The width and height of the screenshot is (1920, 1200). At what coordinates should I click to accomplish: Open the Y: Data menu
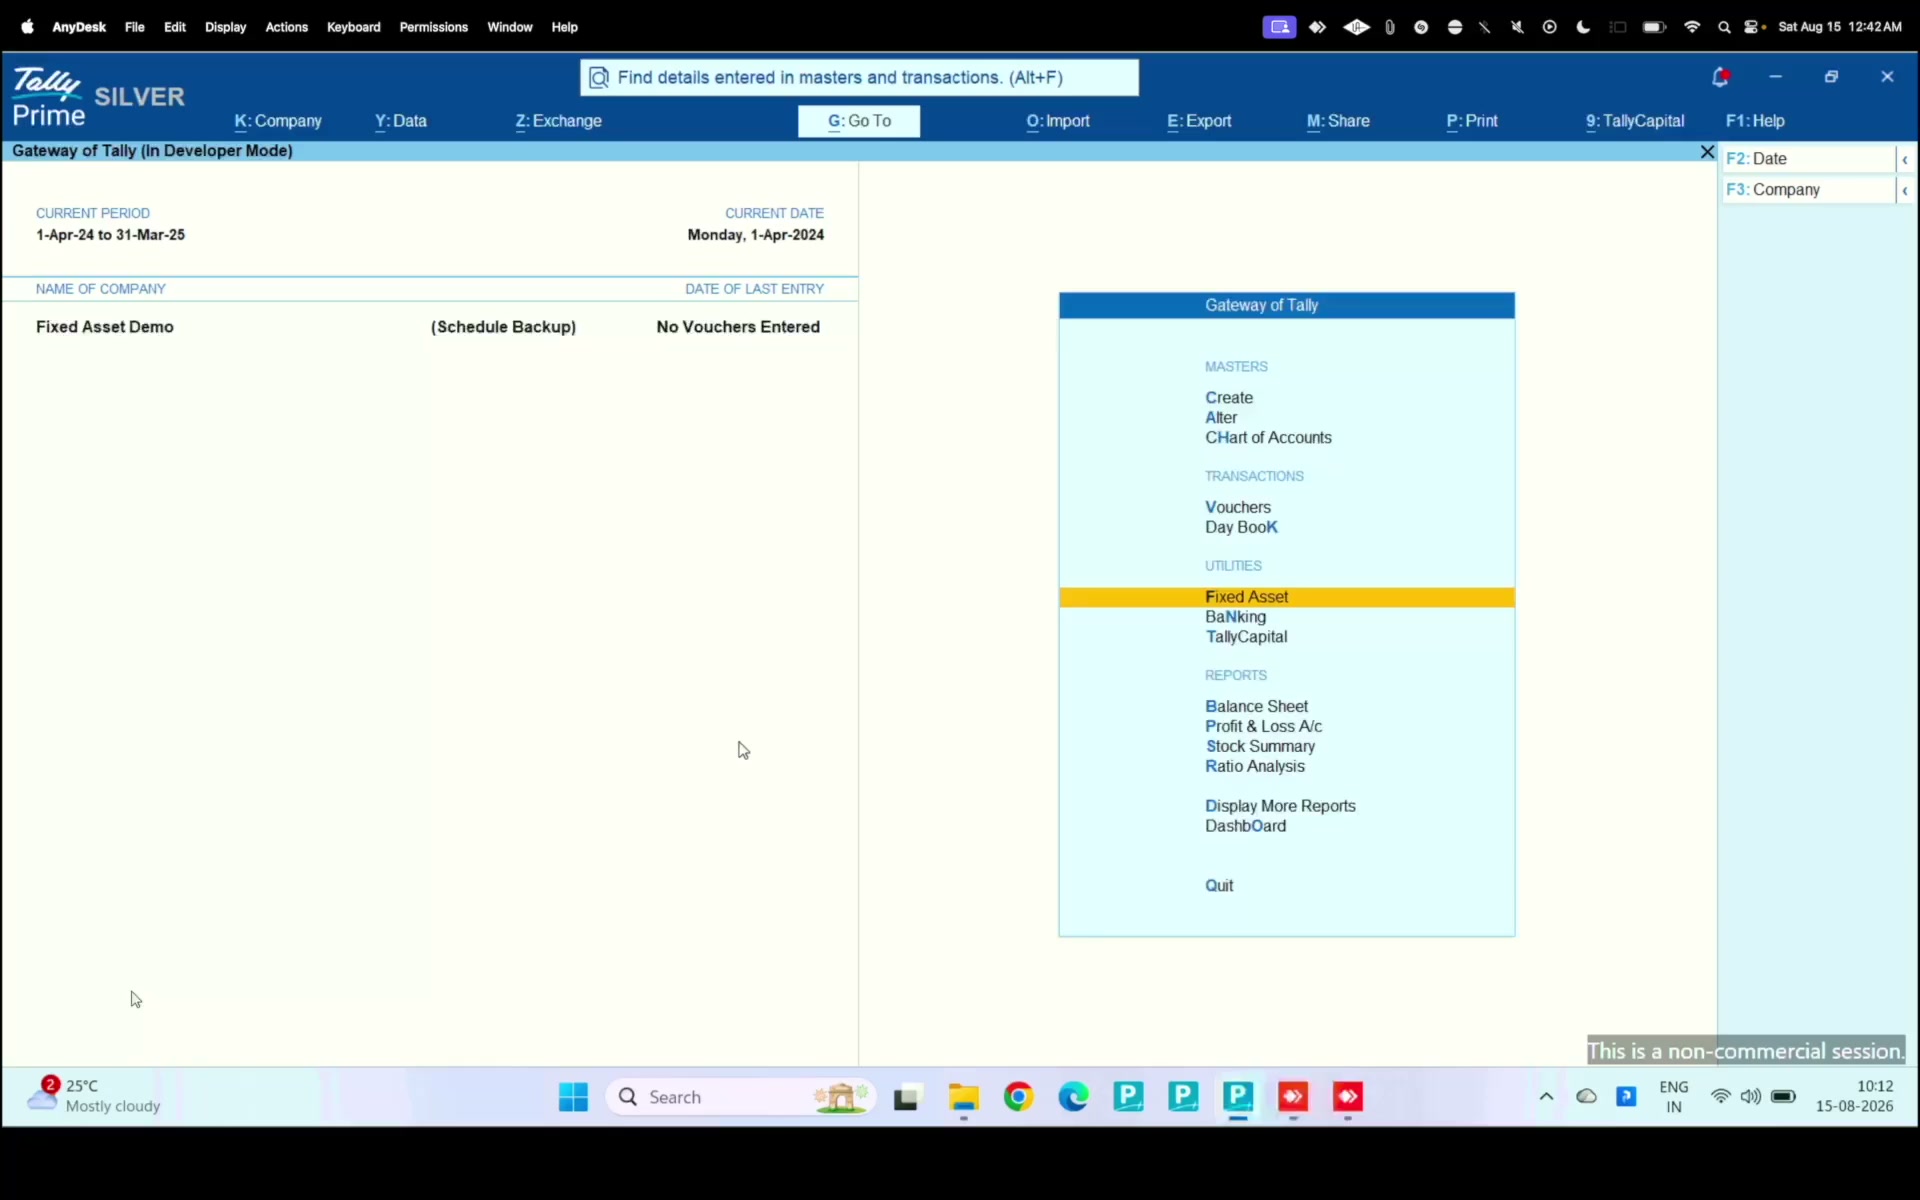coord(401,121)
